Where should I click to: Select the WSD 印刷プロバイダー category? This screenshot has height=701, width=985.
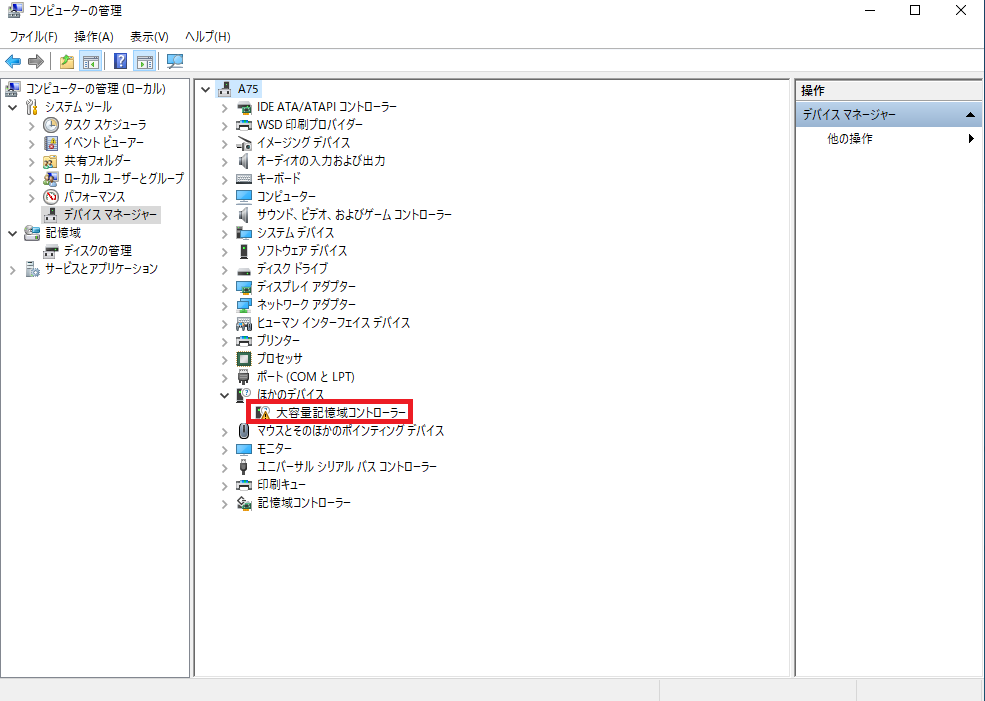click(310, 124)
